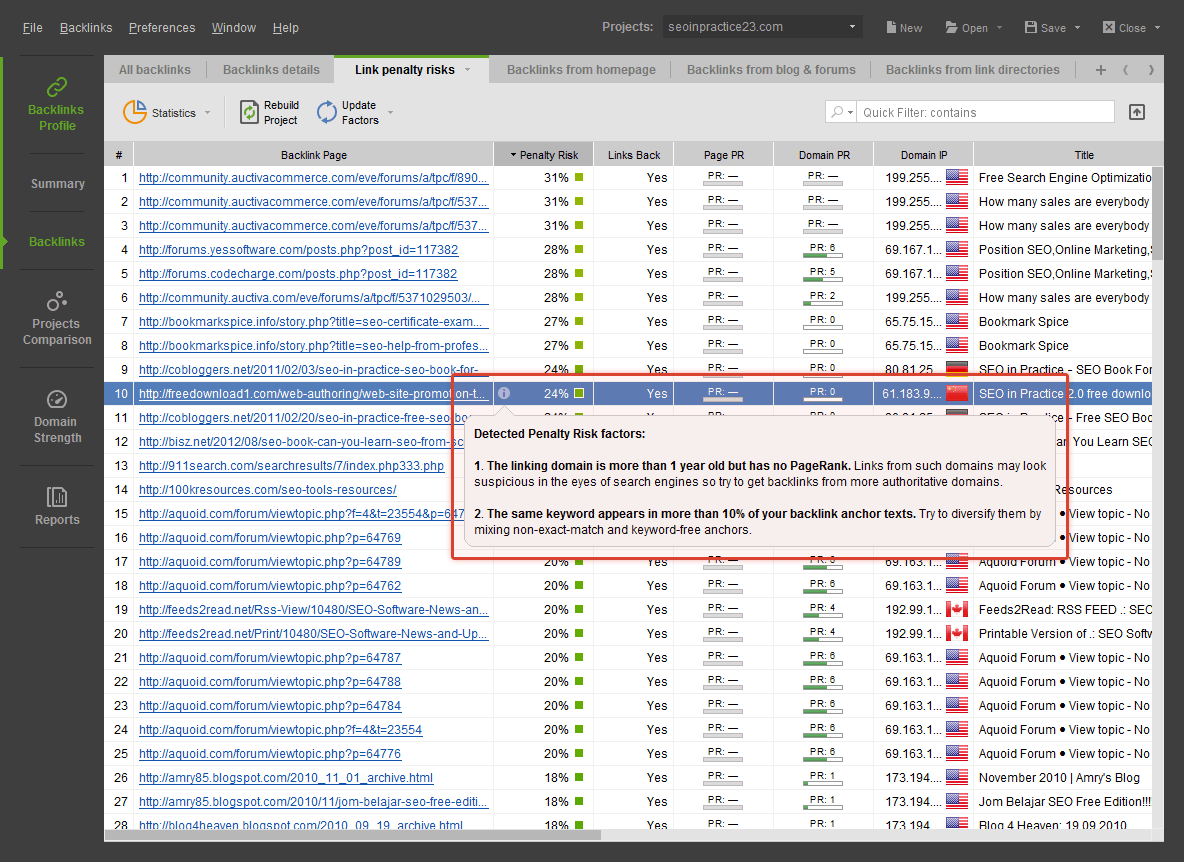This screenshot has width=1184, height=862.
Task: Sort by Domain IP column header
Action: (x=923, y=155)
